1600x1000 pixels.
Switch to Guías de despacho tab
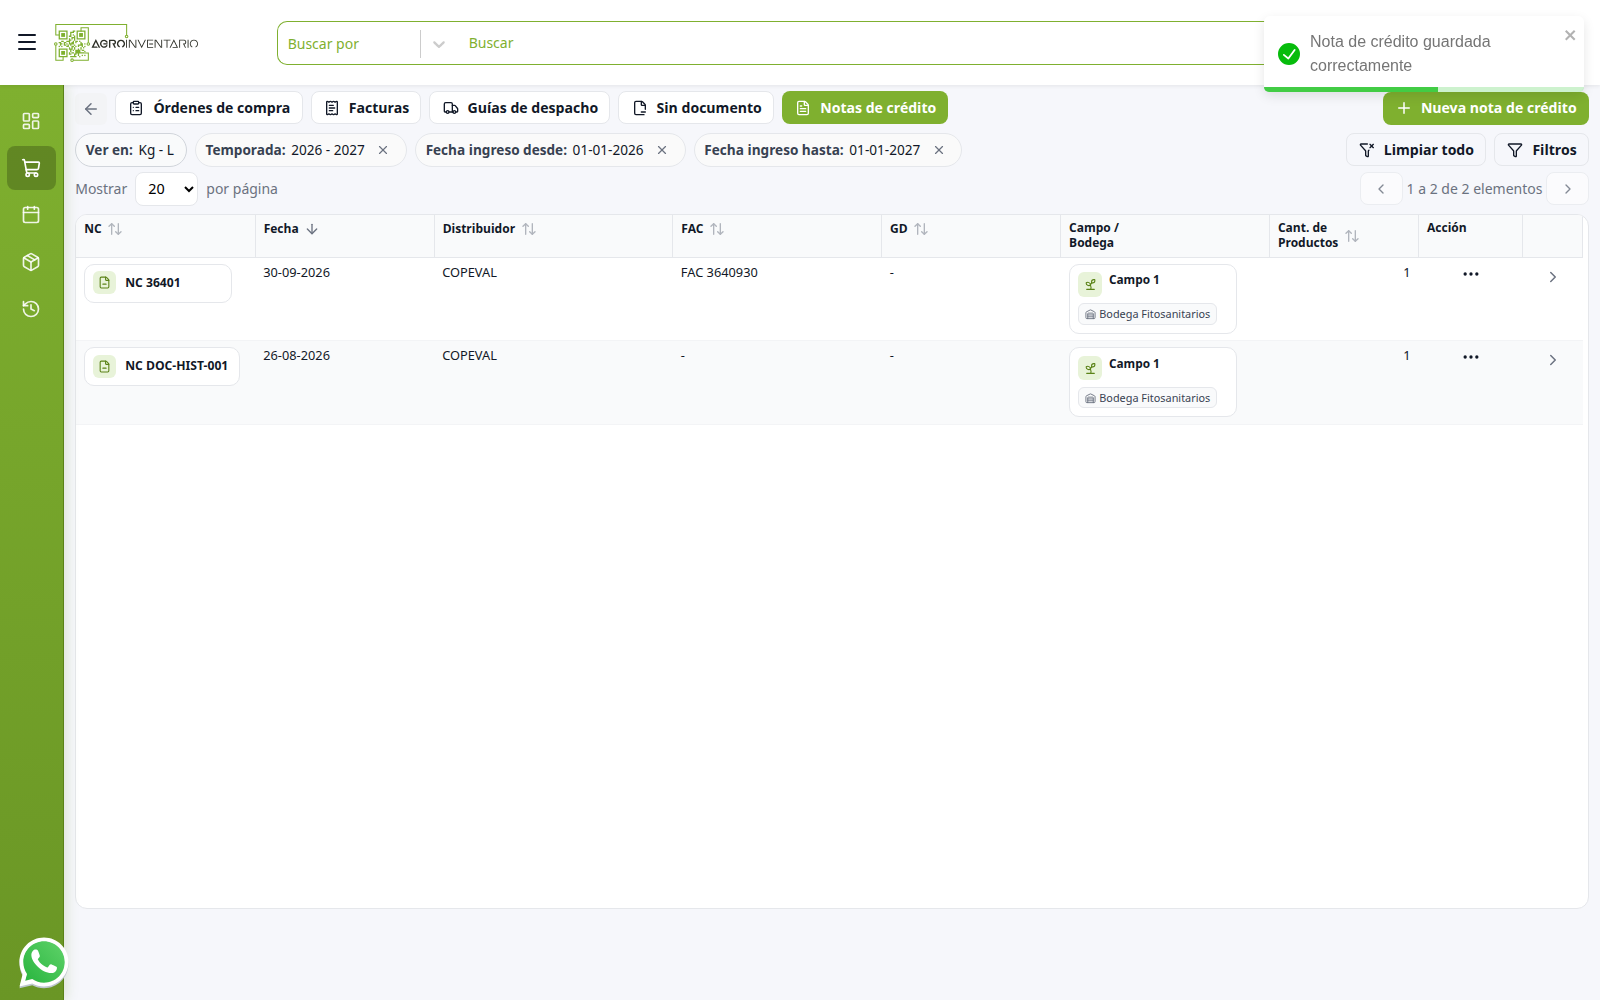click(519, 108)
